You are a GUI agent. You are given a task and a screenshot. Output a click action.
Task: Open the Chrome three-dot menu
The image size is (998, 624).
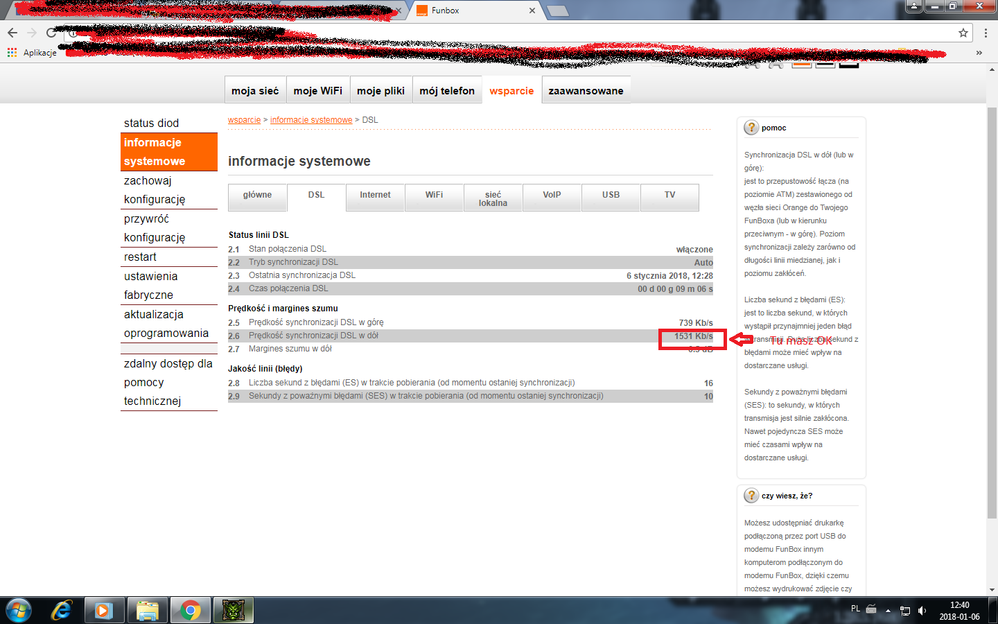pos(984,32)
